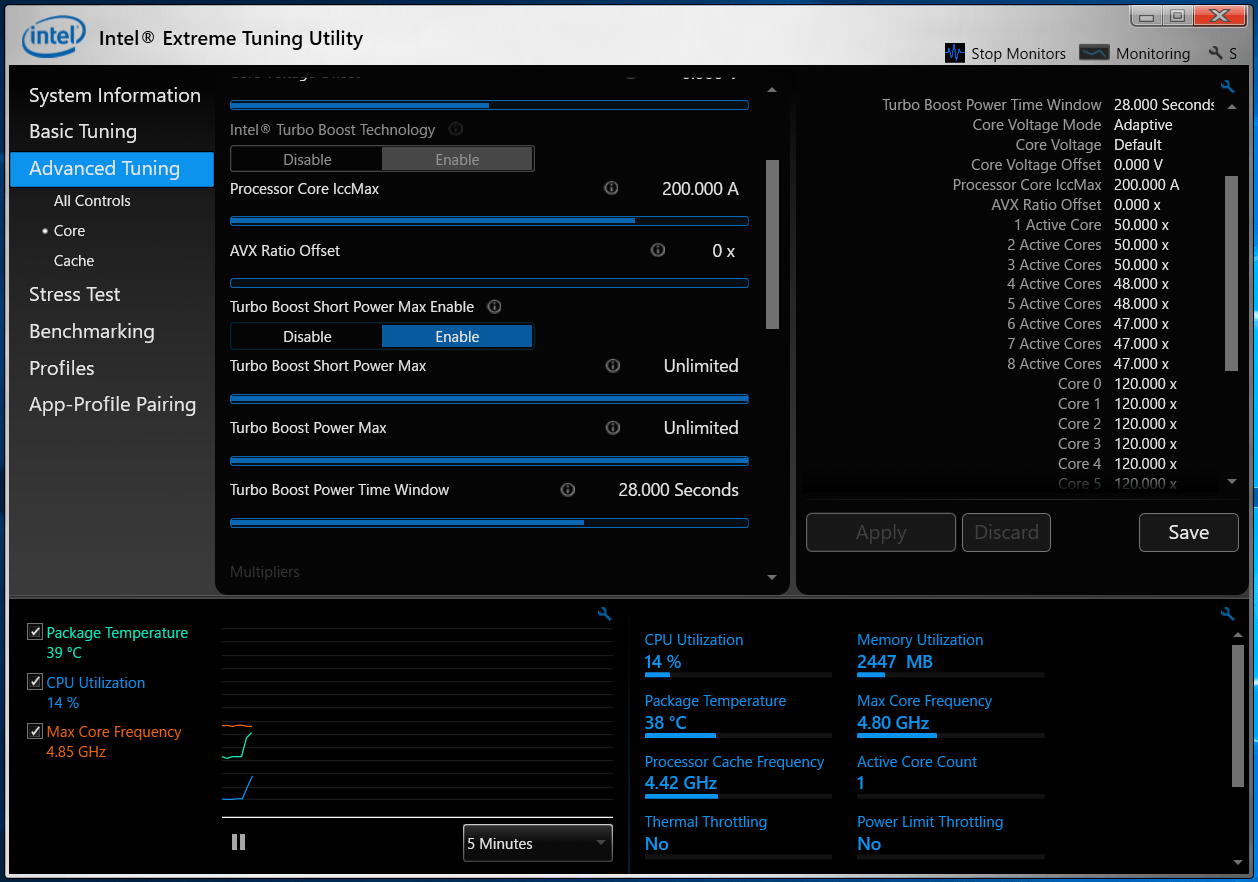Image resolution: width=1258 pixels, height=882 pixels.
Task: Disable Turbo Boost Short Power Max
Action: tap(307, 337)
